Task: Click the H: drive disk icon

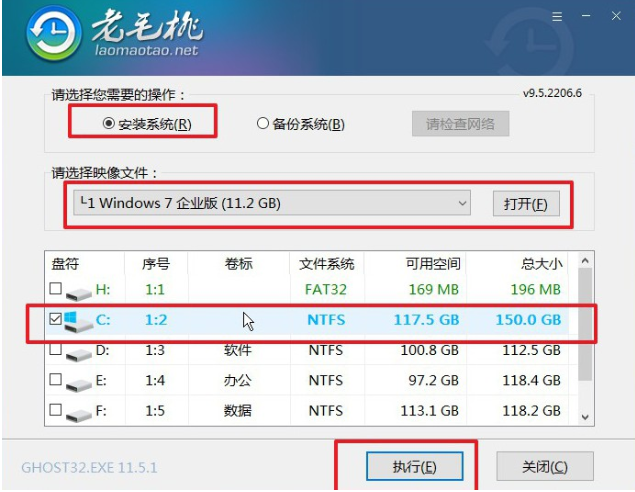Action: click(79, 293)
